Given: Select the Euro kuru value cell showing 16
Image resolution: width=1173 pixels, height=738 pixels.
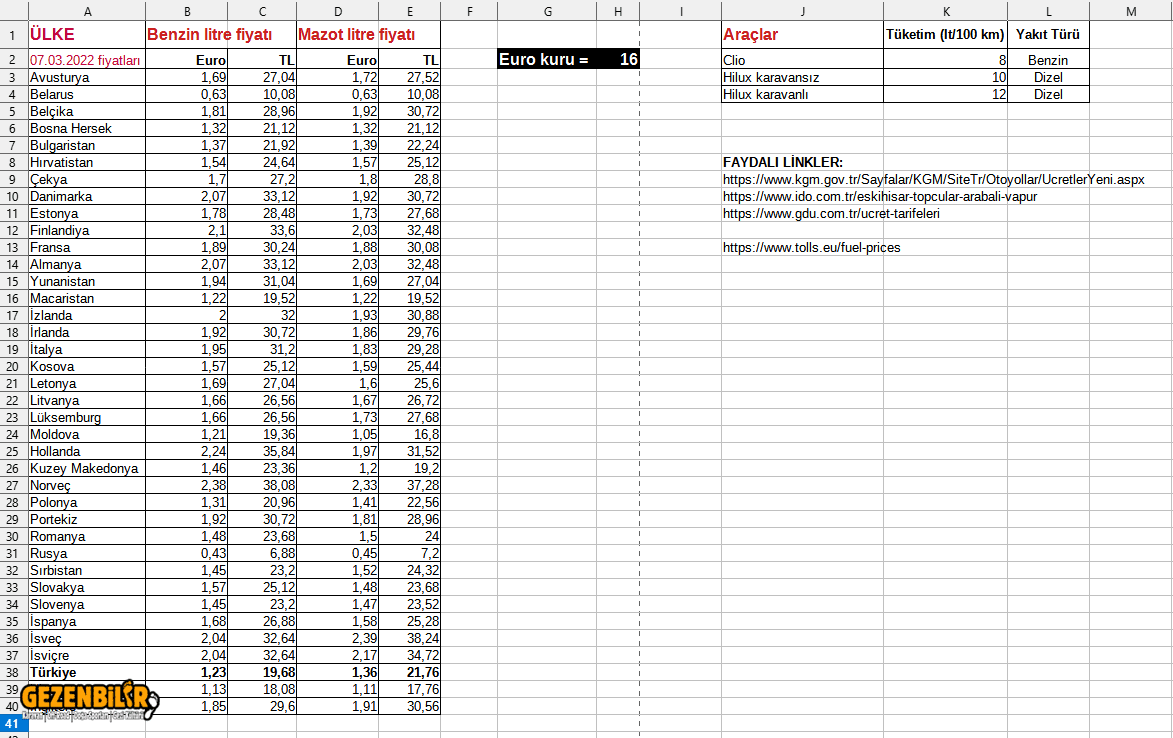Looking at the screenshot, I should (x=618, y=60).
